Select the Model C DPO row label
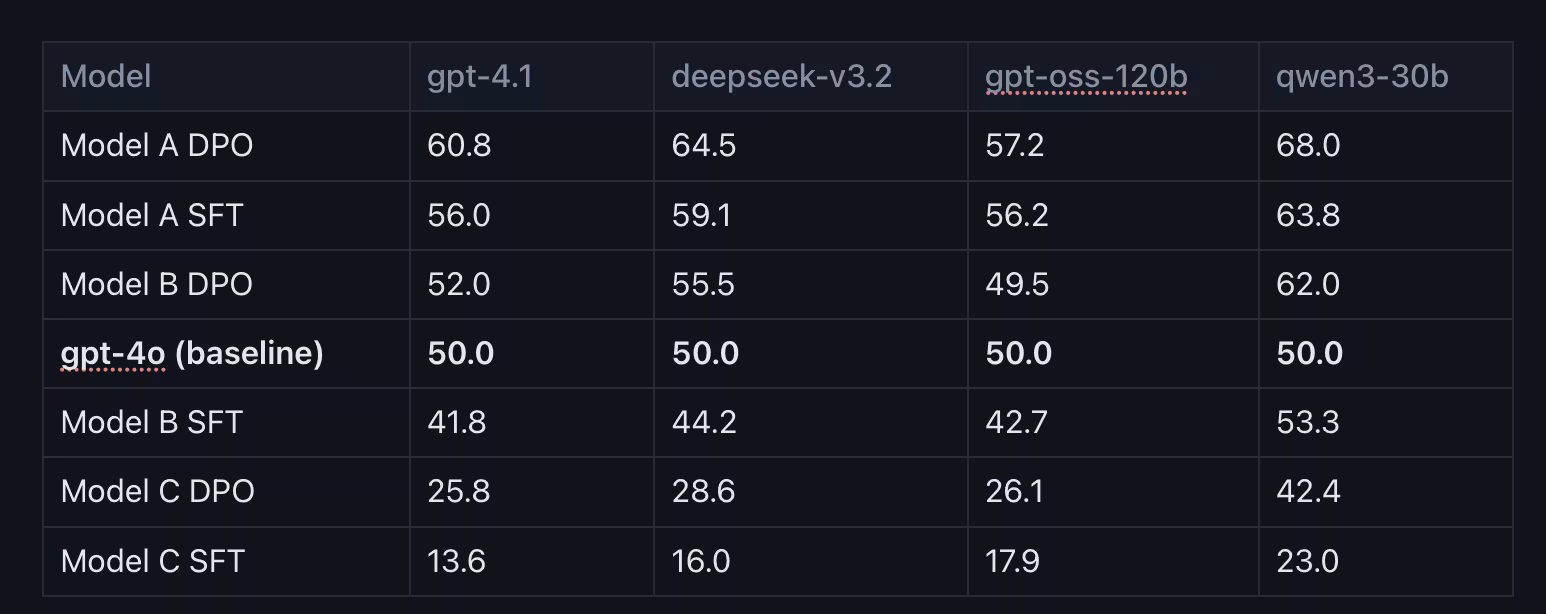The width and height of the screenshot is (1546, 614). 158,491
